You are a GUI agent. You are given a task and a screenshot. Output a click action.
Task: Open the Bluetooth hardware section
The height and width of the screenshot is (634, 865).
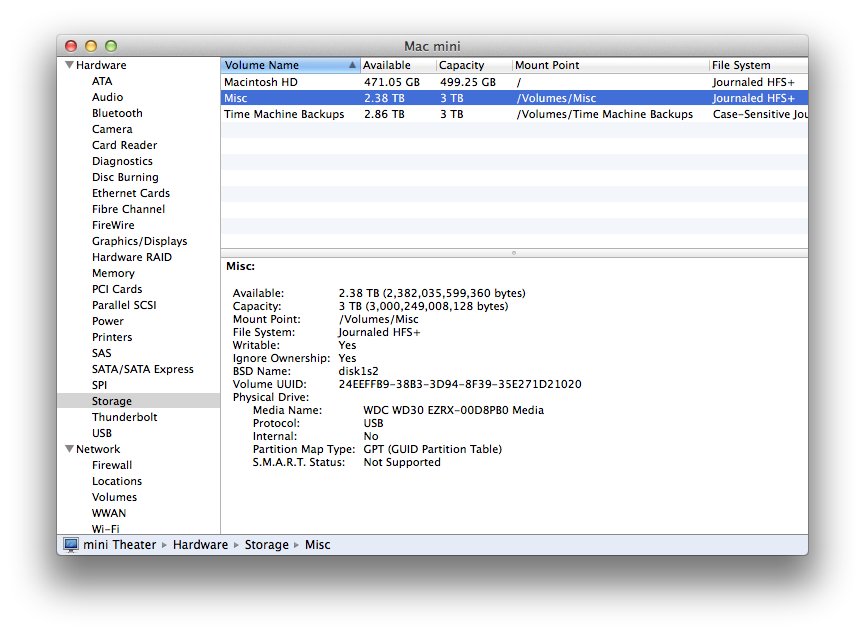pyautogui.click(x=117, y=113)
